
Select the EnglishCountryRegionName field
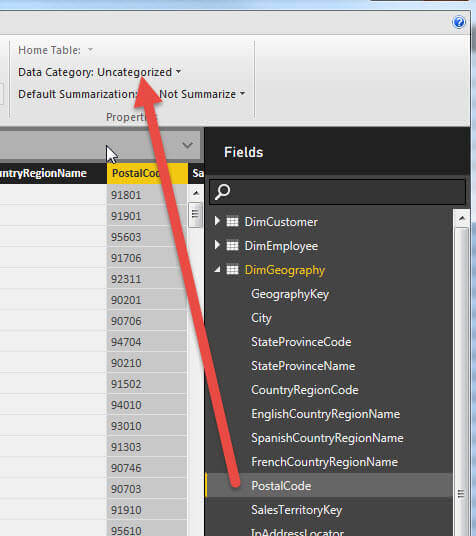coord(326,414)
